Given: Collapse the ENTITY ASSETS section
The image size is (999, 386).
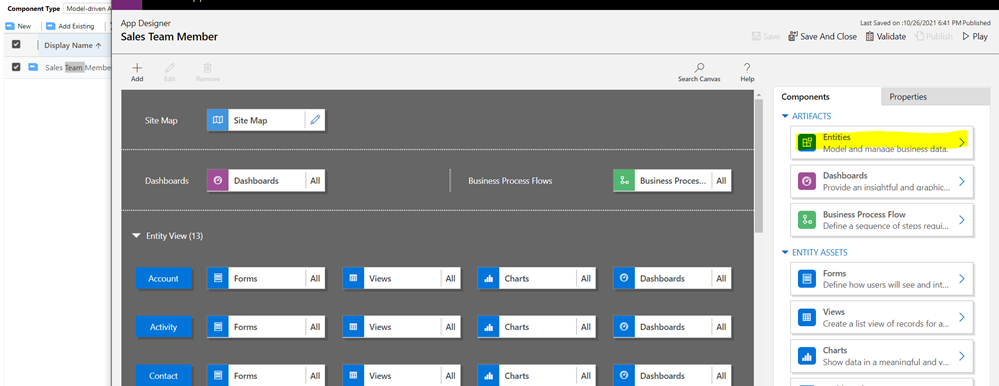Looking at the screenshot, I should coord(785,252).
